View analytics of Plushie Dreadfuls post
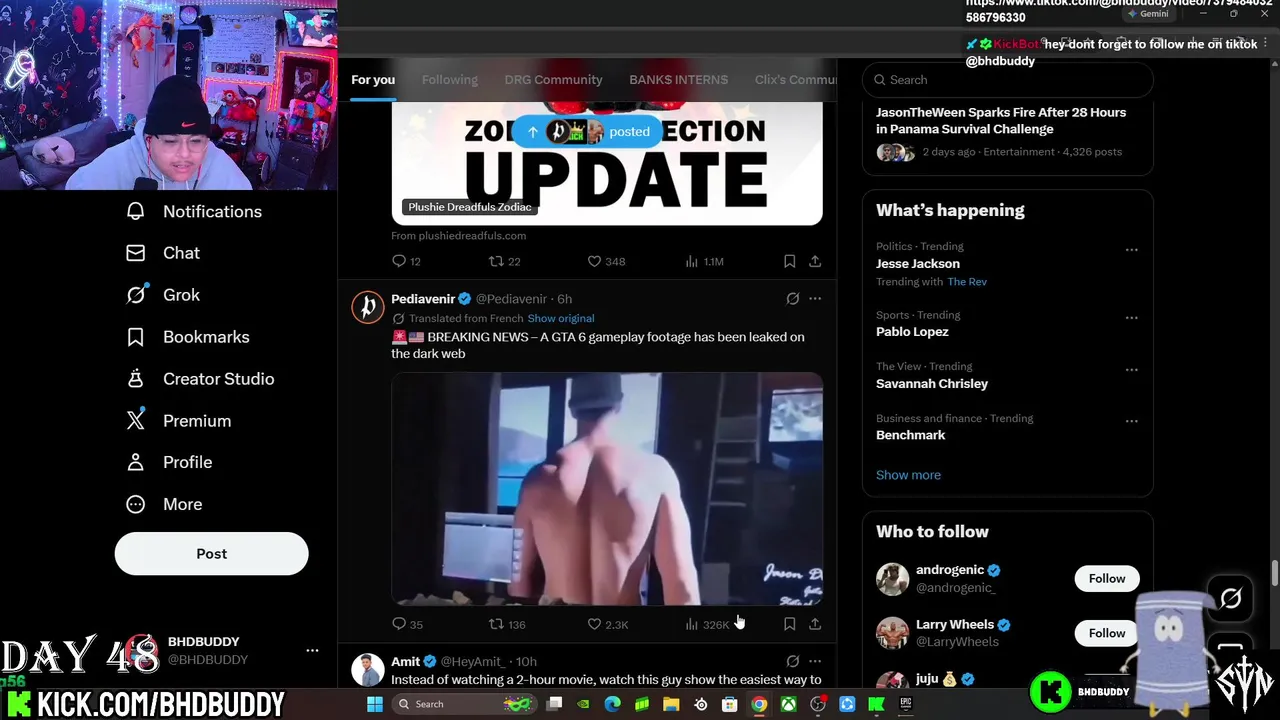Screen dimensions: 1280x720 point(704,261)
